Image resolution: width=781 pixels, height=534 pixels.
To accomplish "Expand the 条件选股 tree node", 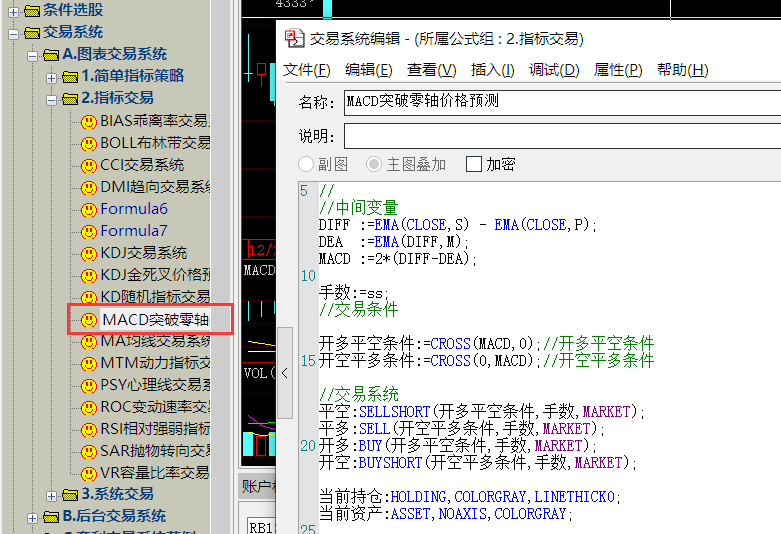I will [13, 11].
